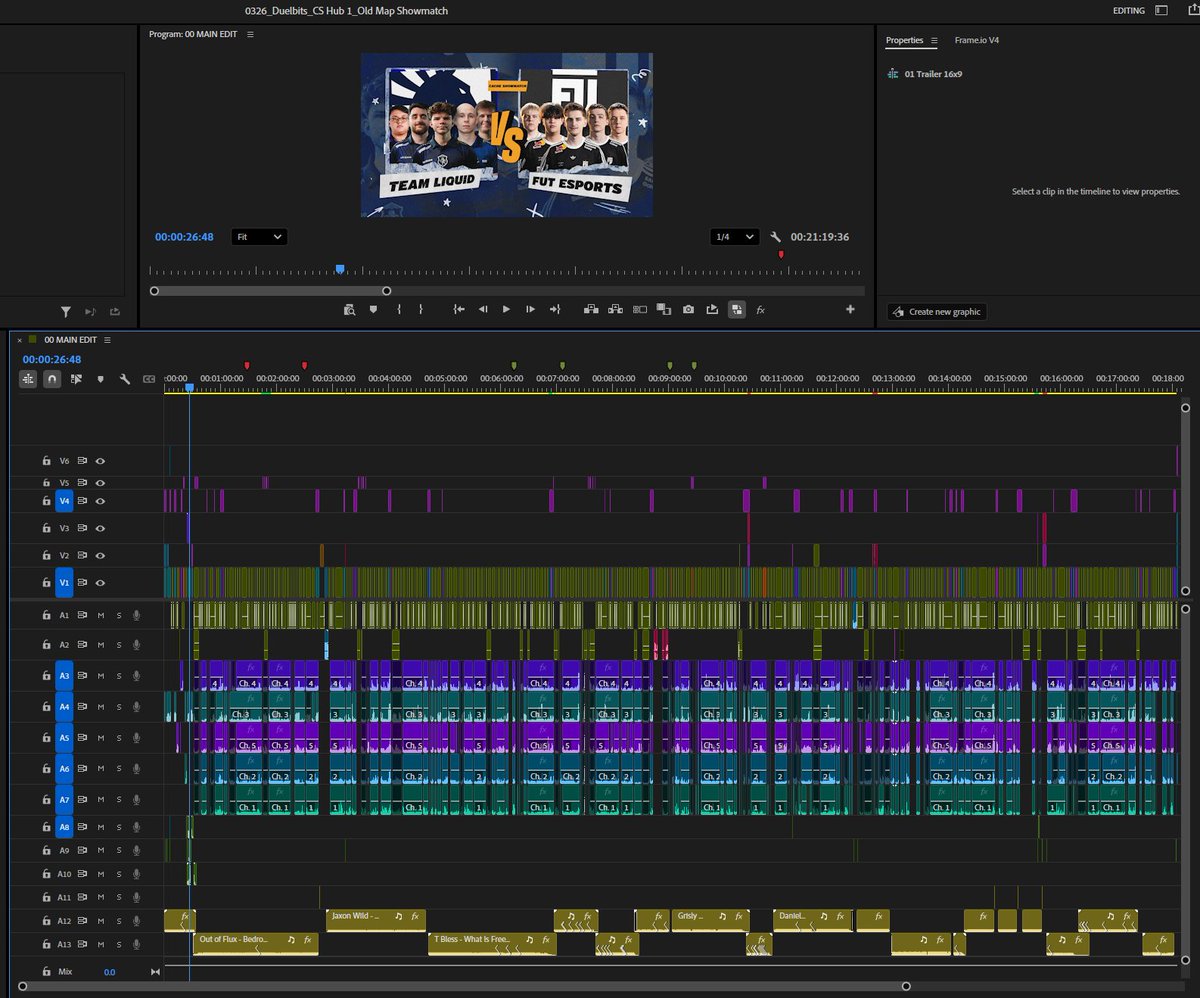This screenshot has height=998, width=1200.
Task: Select the T Bless - What Is Free clip
Action: 492,943
